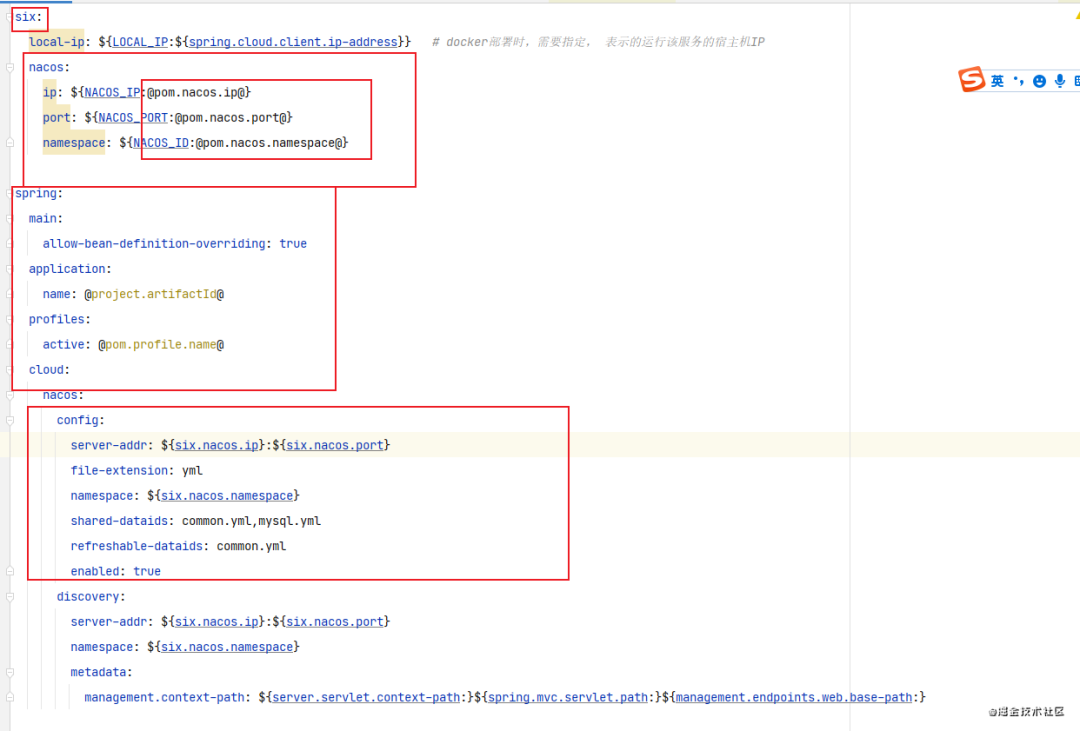Image resolution: width=1080 pixels, height=731 pixels.
Task: Collapse the cloud: block fold marker
Action: [10, 370]
